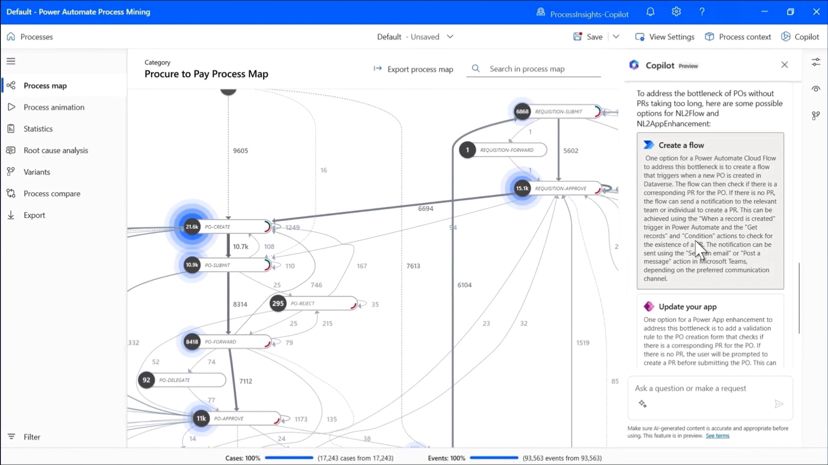The height and width of the screenshot is (465, 828).
Task: Open the notifications bell icon
Action: [651, 12]
